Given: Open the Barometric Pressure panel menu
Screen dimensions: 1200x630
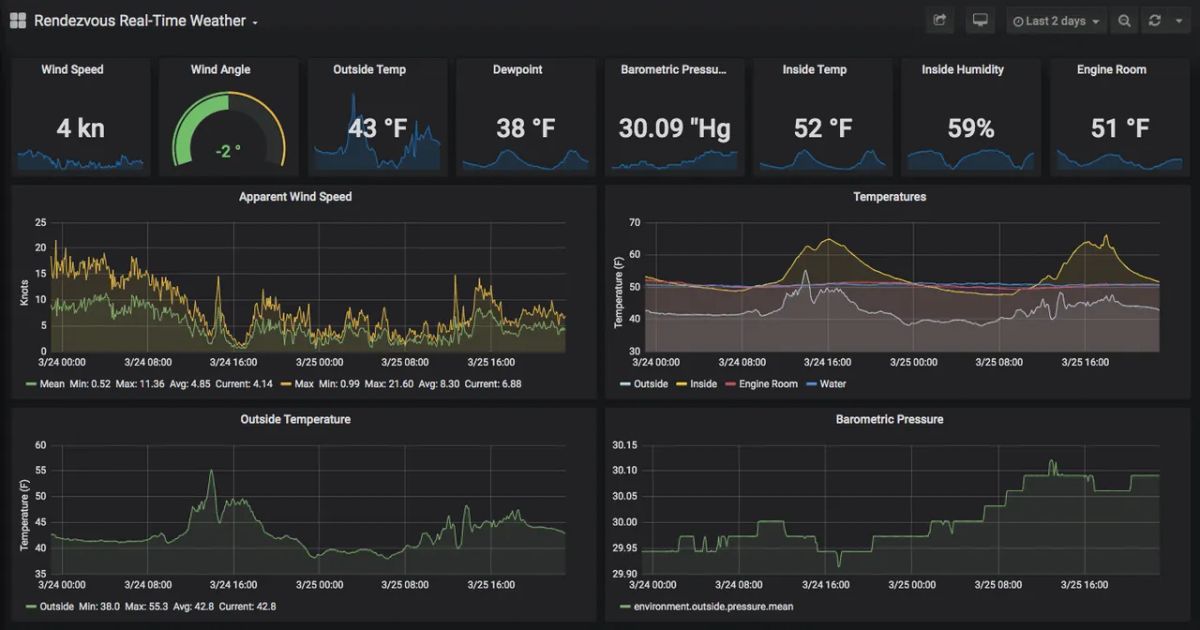Looking at the screenshot, I should pos(889,419).
